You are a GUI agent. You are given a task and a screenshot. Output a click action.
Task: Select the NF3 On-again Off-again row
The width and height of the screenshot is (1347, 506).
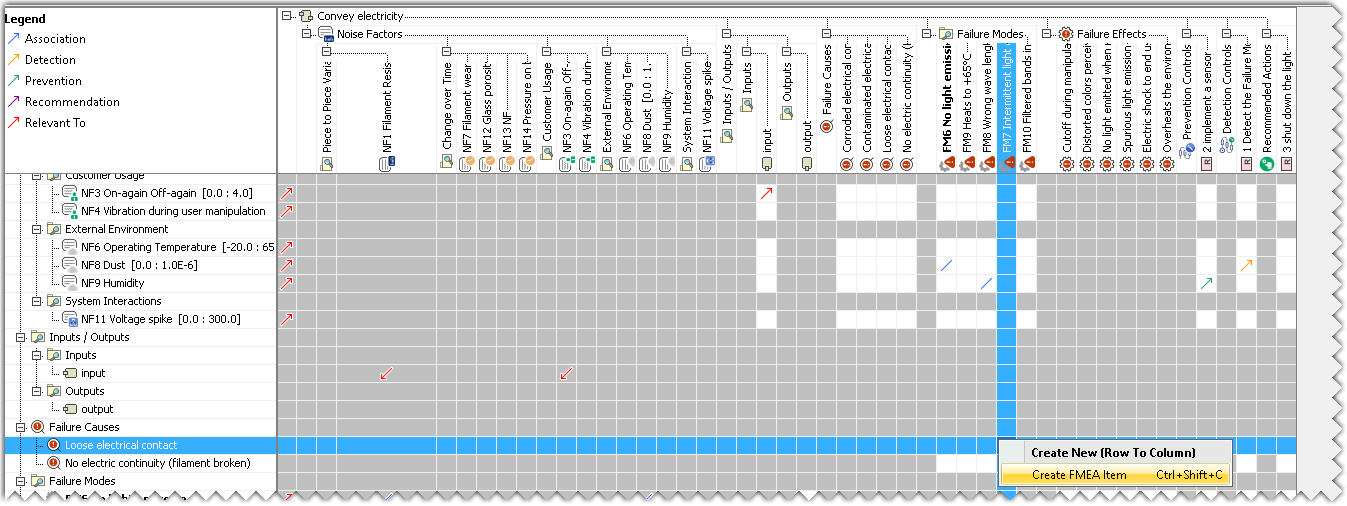coord(140,193)
